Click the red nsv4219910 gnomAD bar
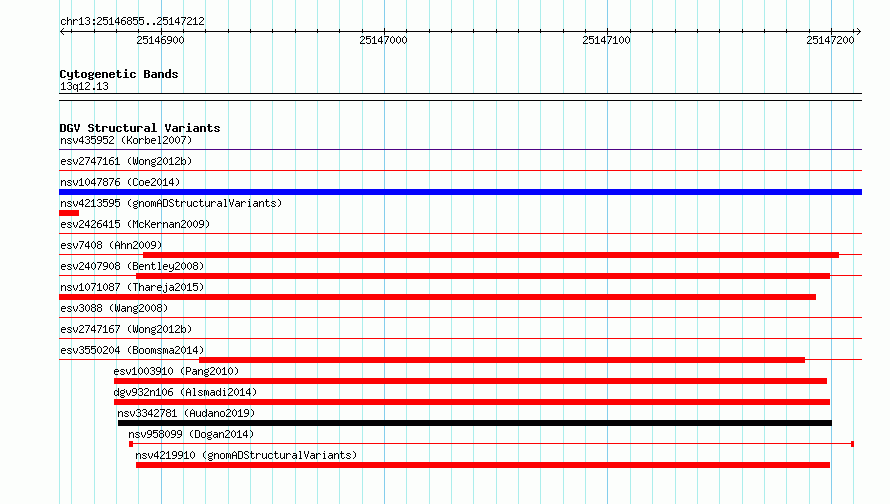 (x=482, y=465)
